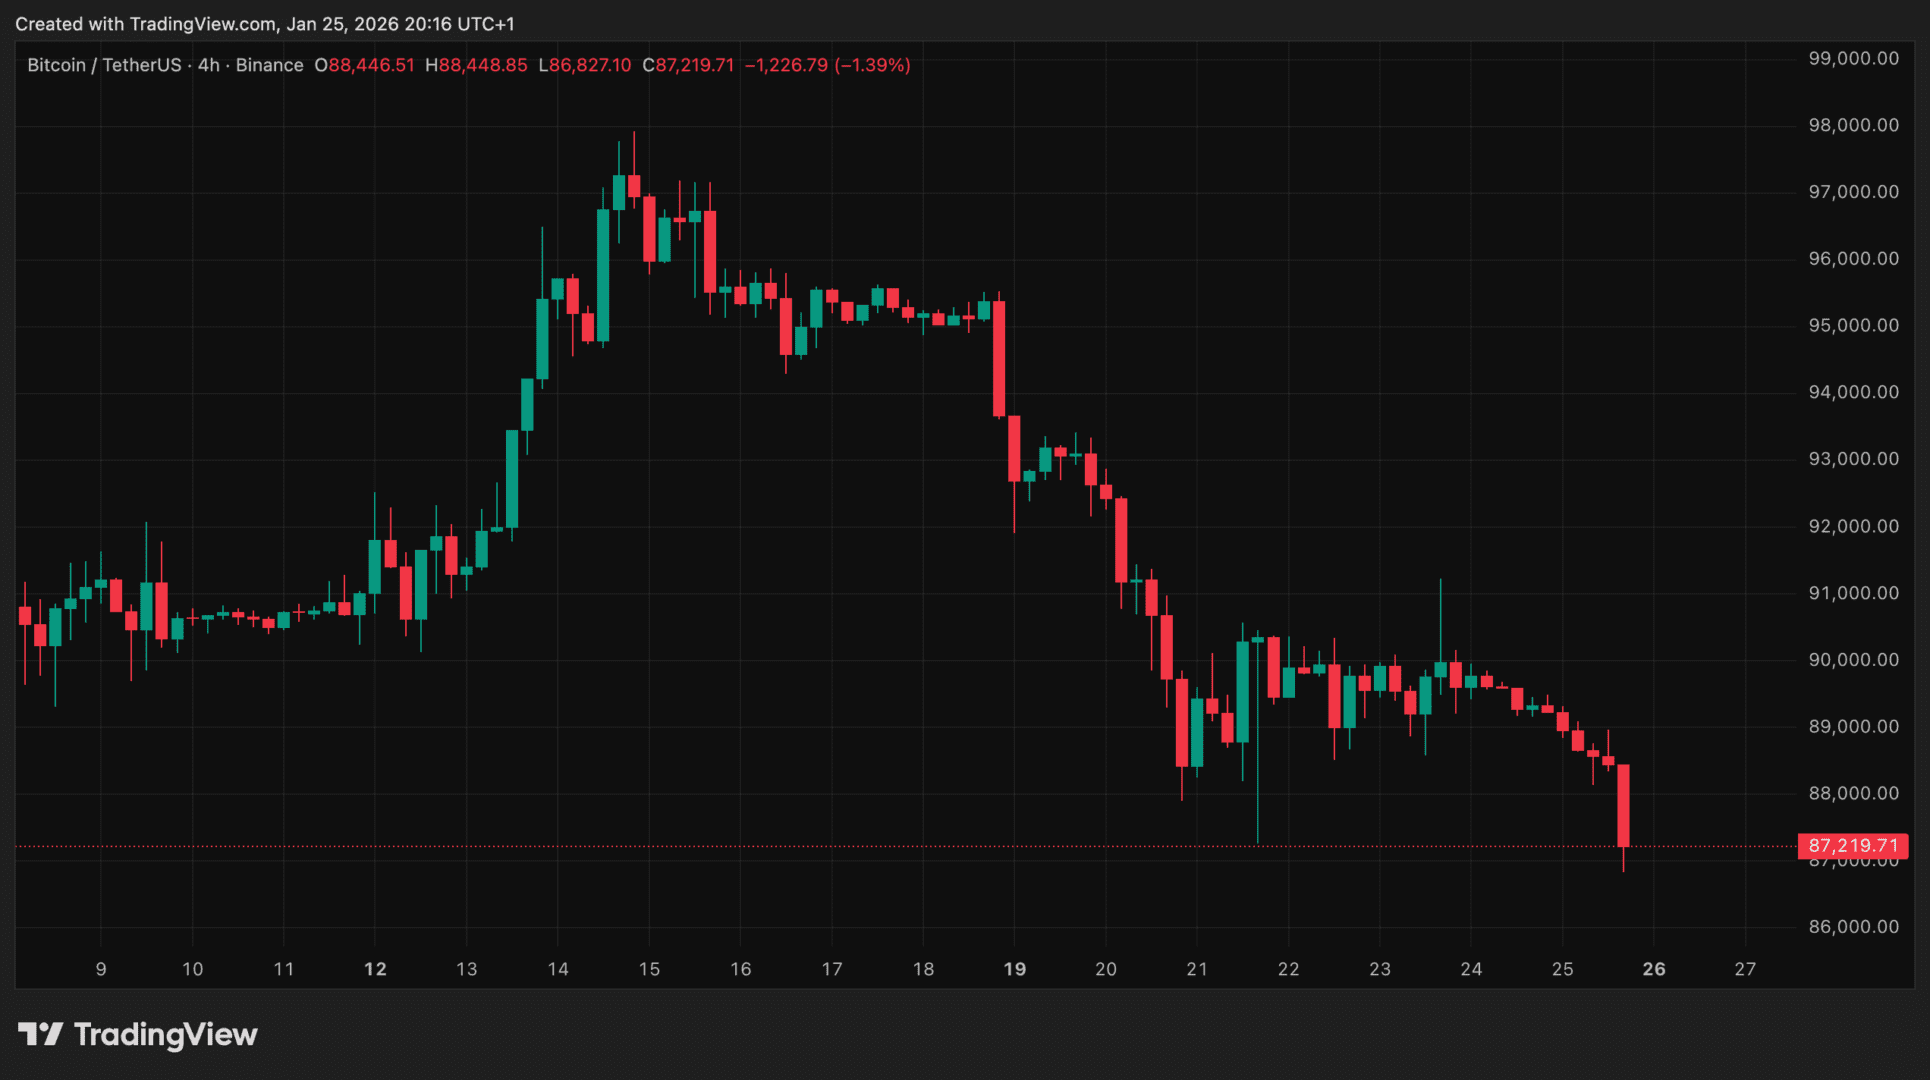Click the high value H88,448.85

click(x=476, y=65)
